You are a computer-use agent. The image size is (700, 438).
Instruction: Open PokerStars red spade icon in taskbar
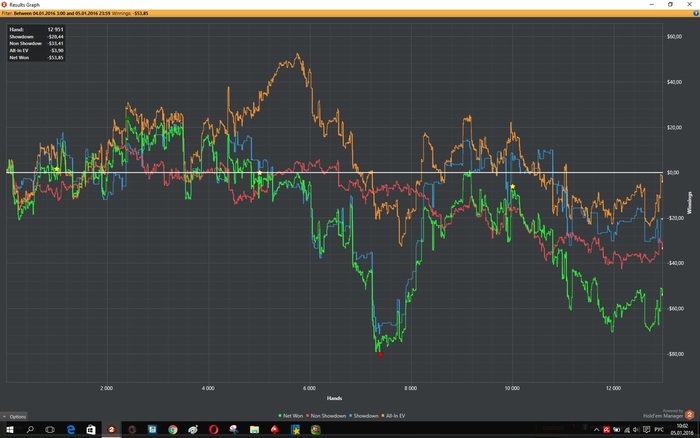pyautogui.click(x=275, y=430)
